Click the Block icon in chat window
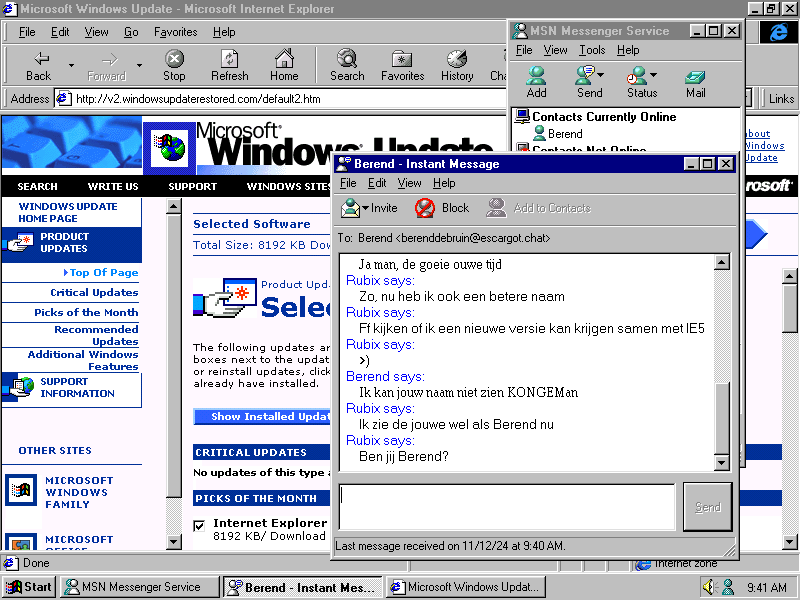 [x=425, y=208]
